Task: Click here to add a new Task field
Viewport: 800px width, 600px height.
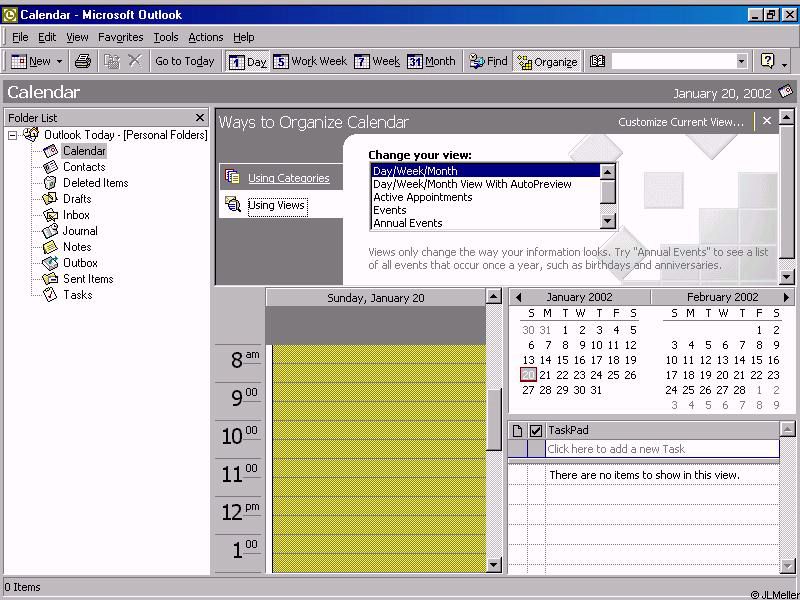Action: click(x=660, y=449)
